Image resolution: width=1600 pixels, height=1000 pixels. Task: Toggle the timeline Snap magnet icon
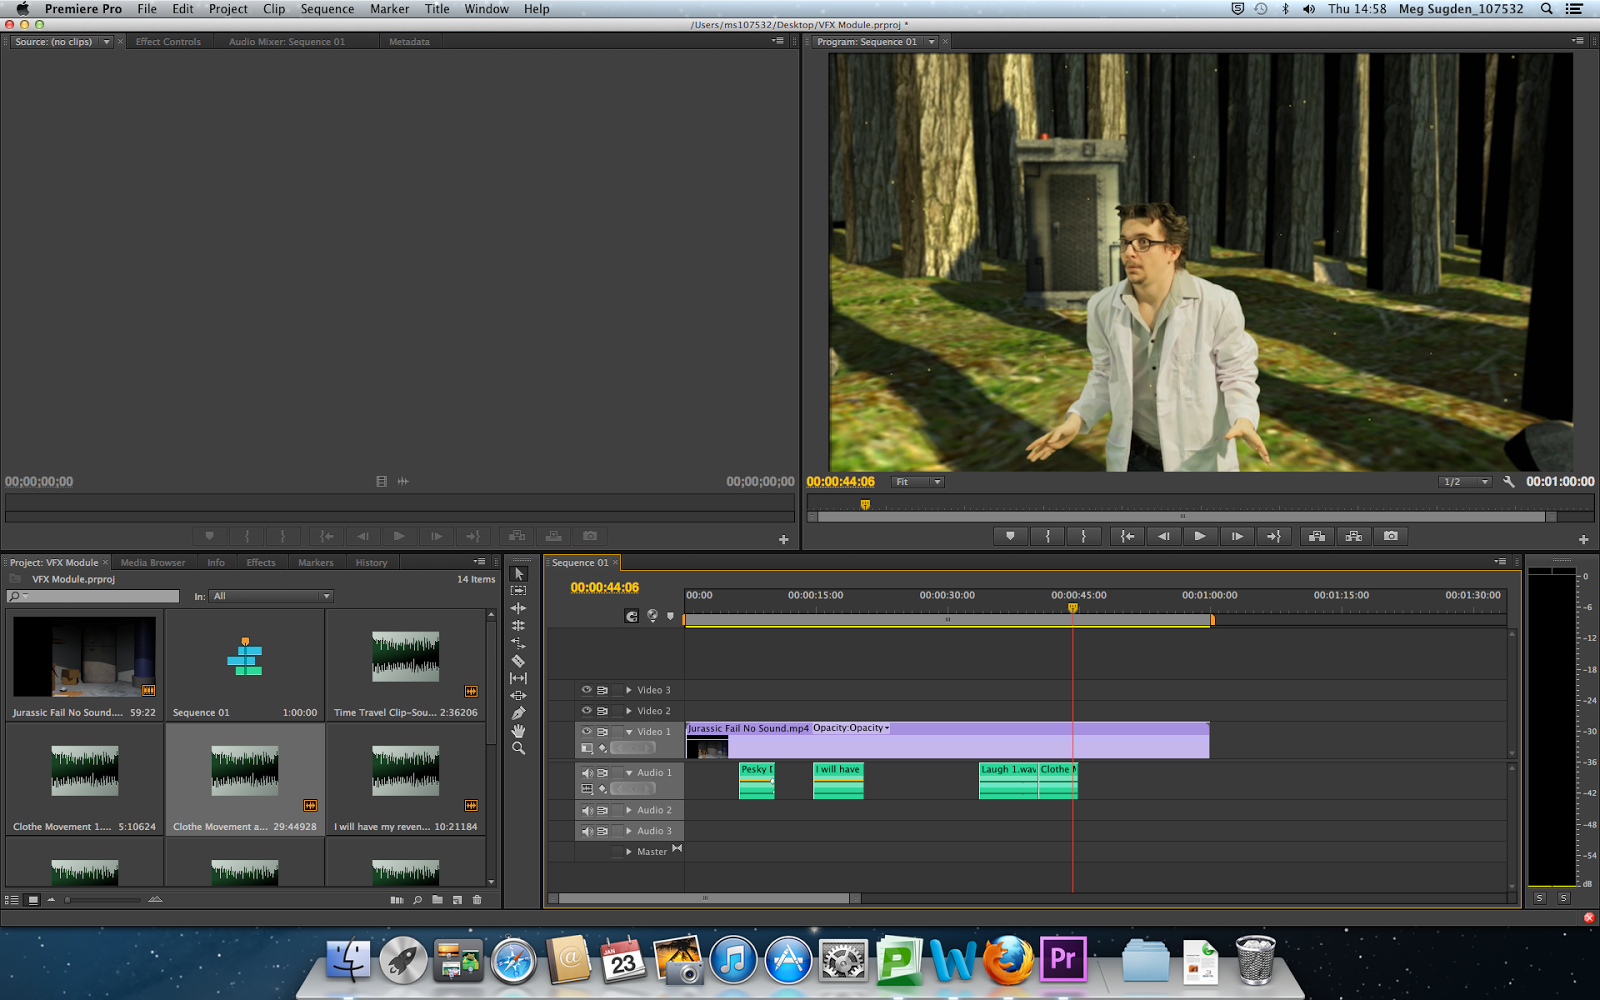point(632,616)
